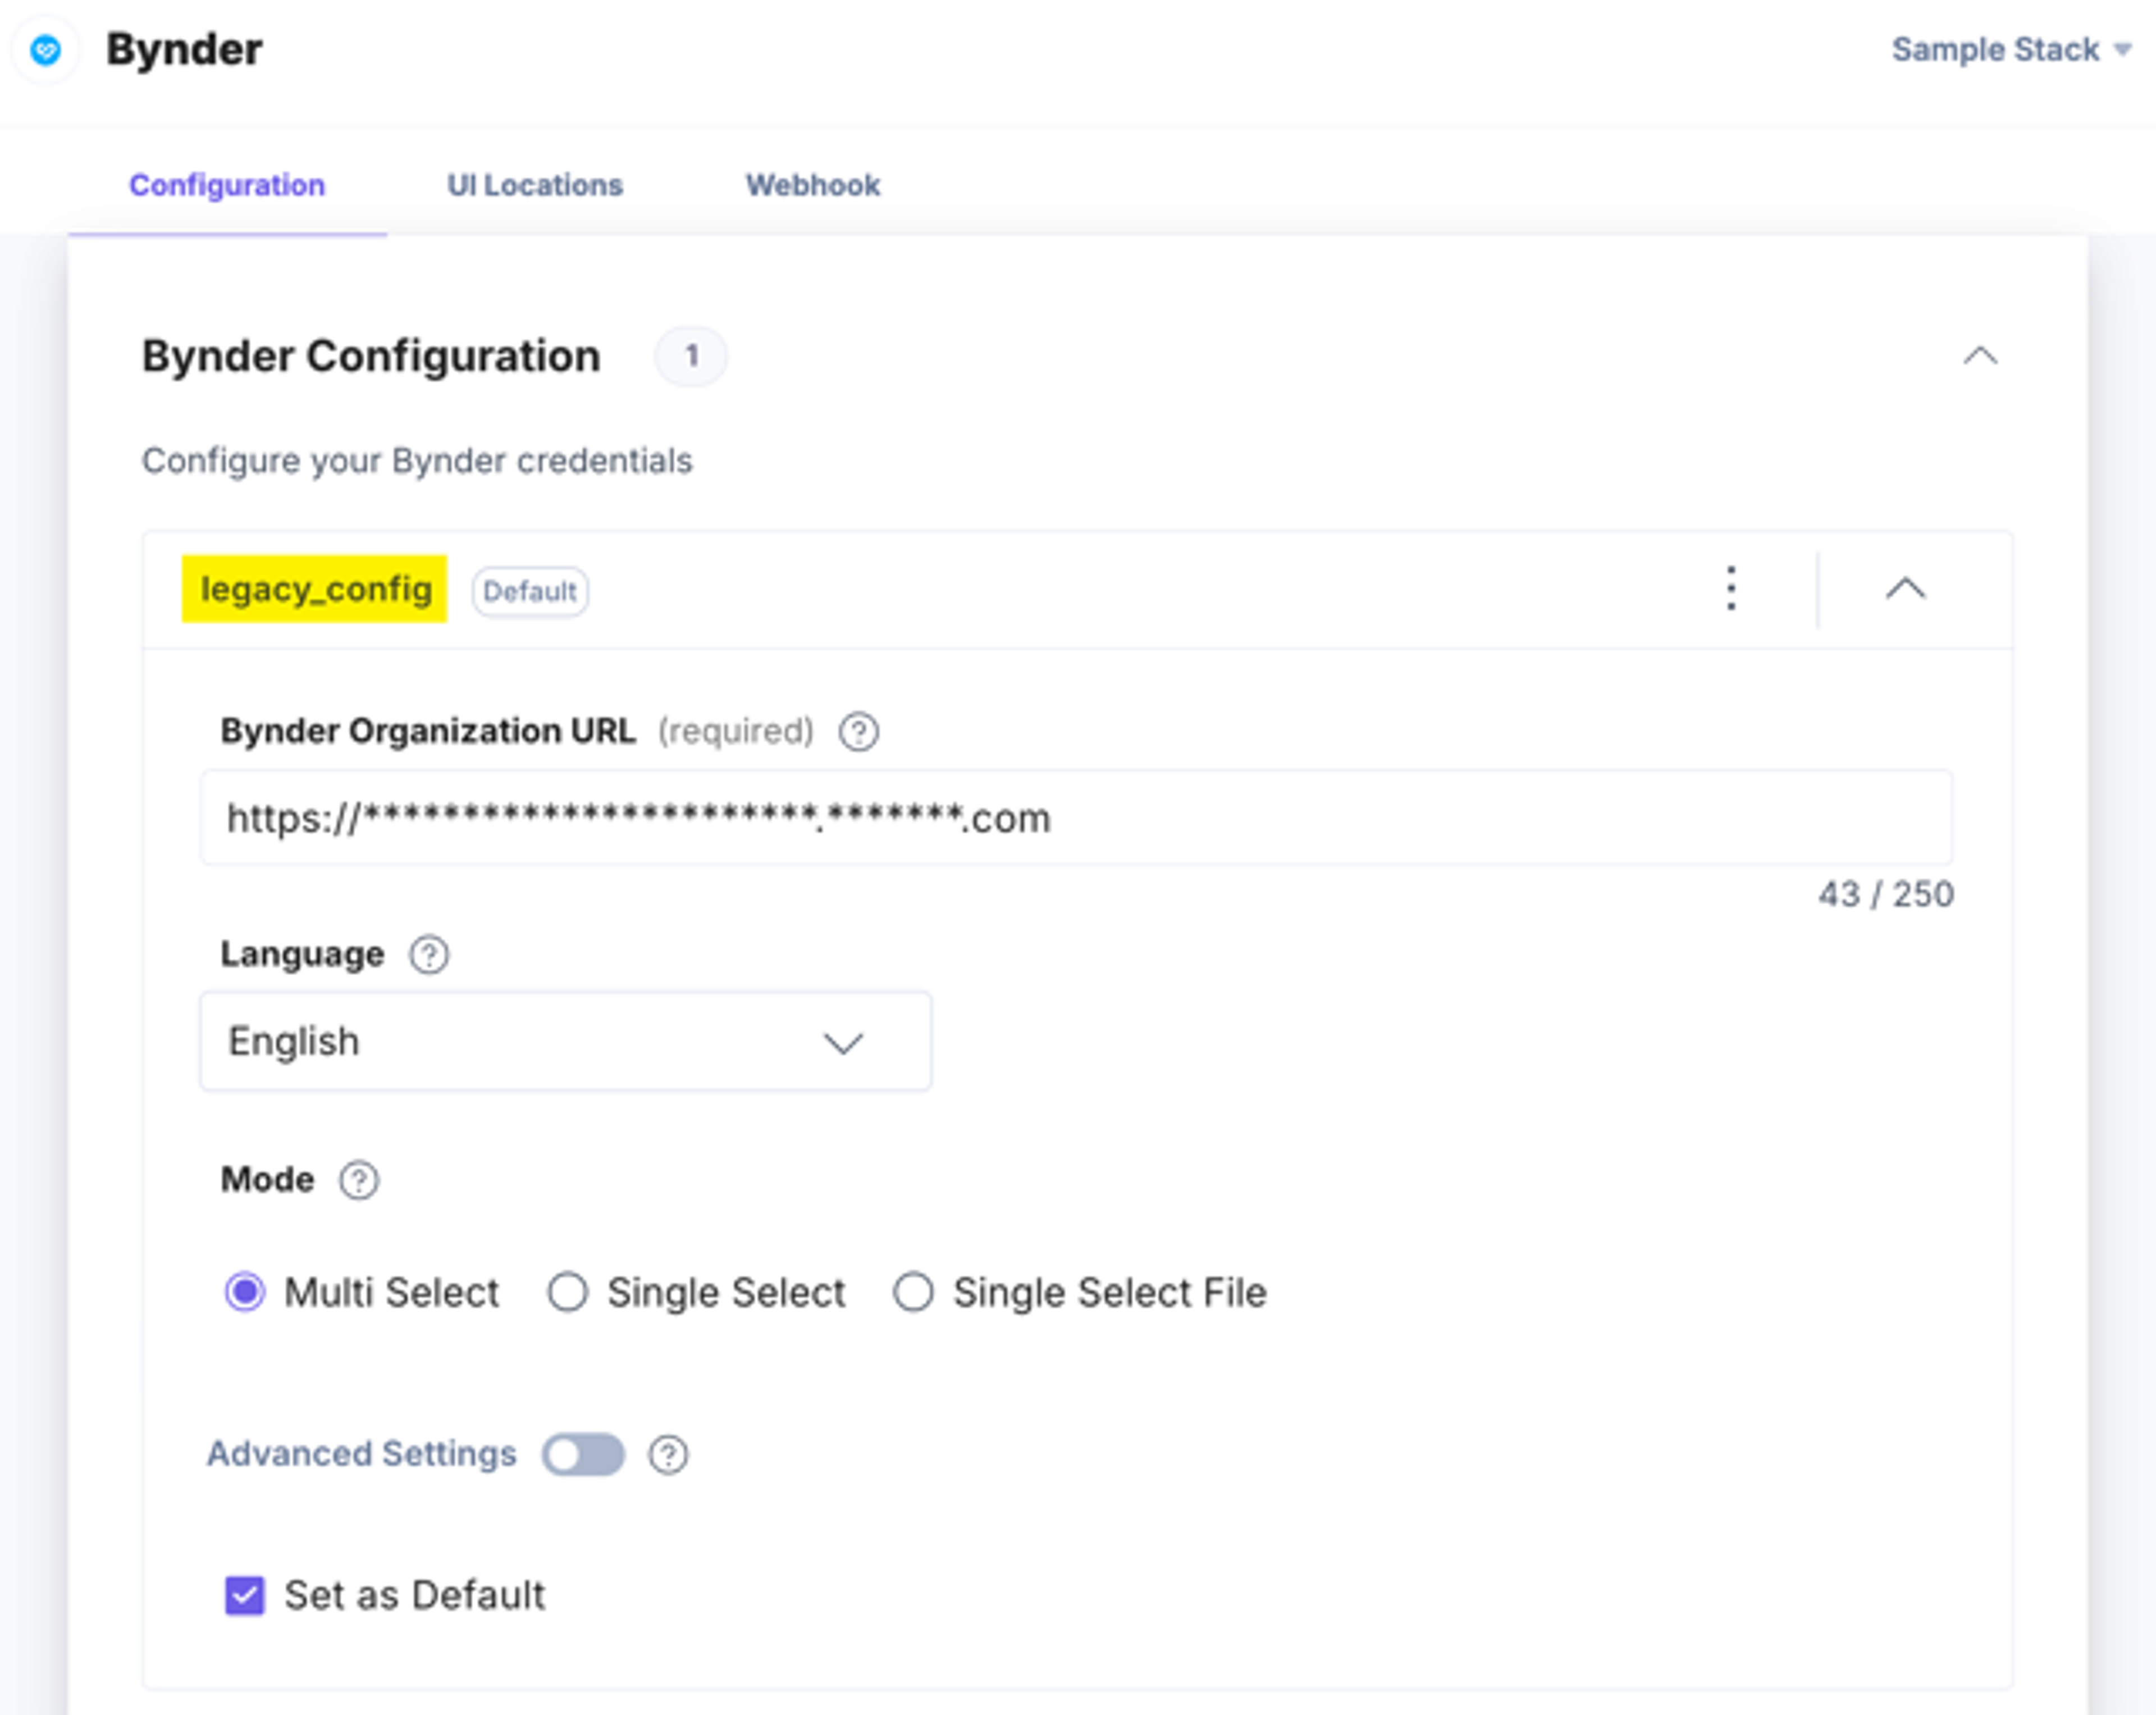The height and width of the screenshot is (1715, 2156).
Task: Uncheck the Set as Default checkbox
Action: click(x=245, y=1595)
